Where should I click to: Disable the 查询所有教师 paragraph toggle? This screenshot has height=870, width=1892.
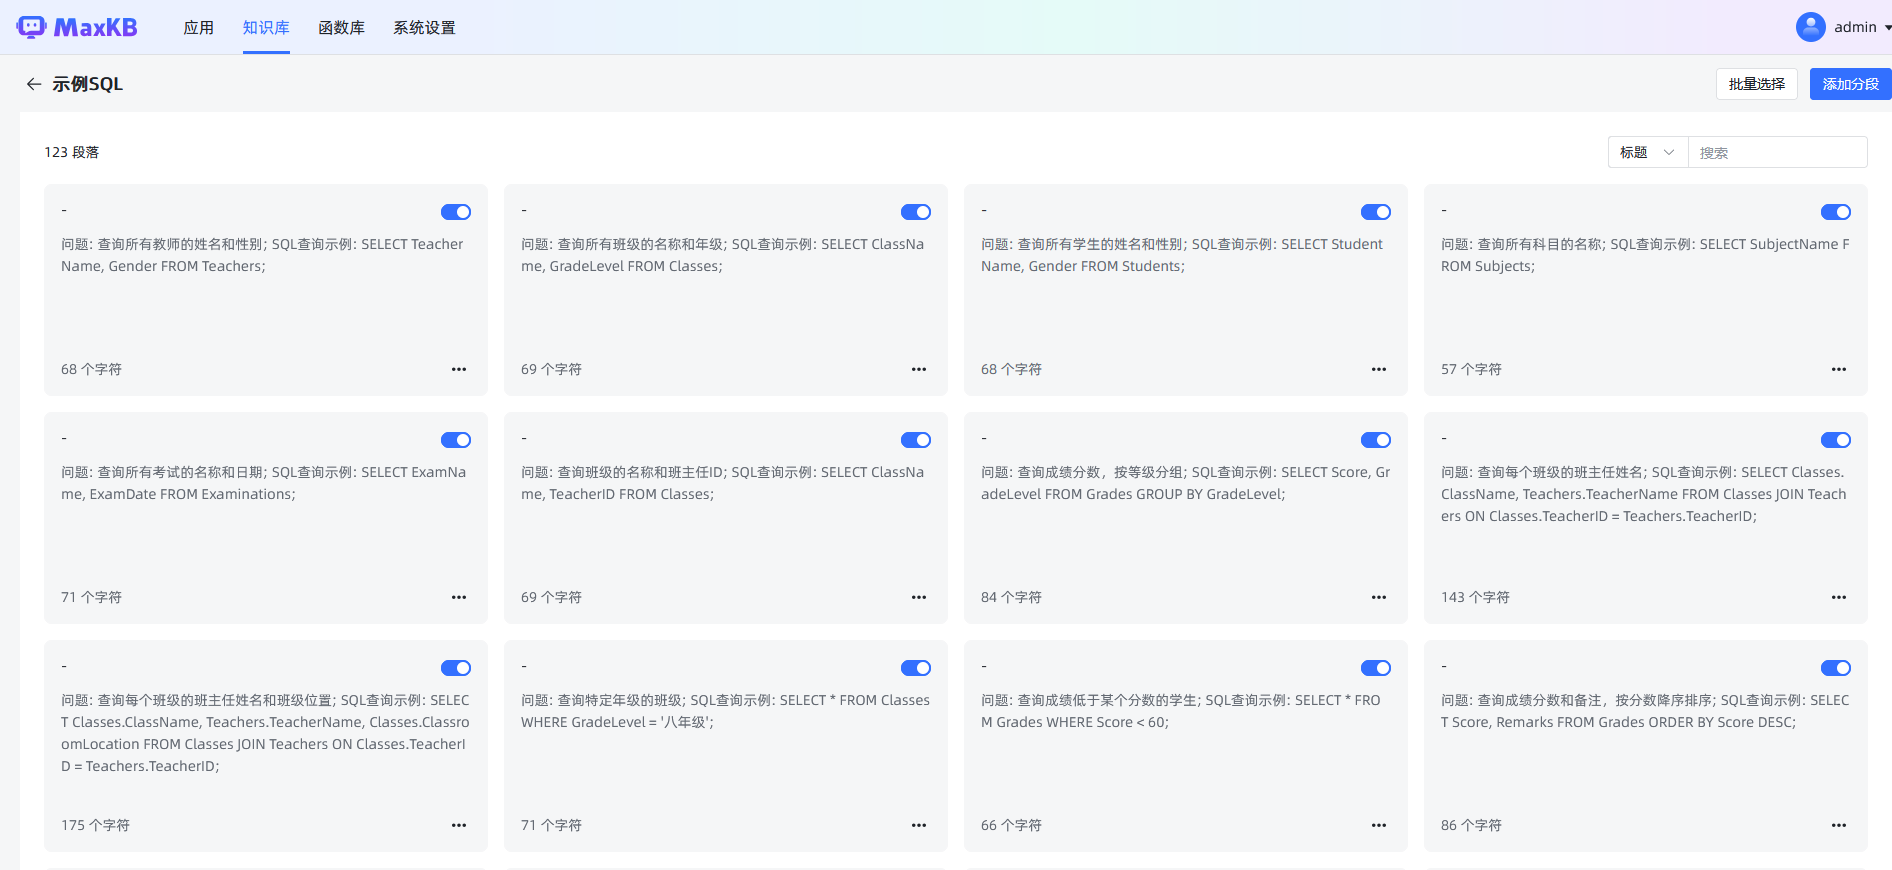456,212
